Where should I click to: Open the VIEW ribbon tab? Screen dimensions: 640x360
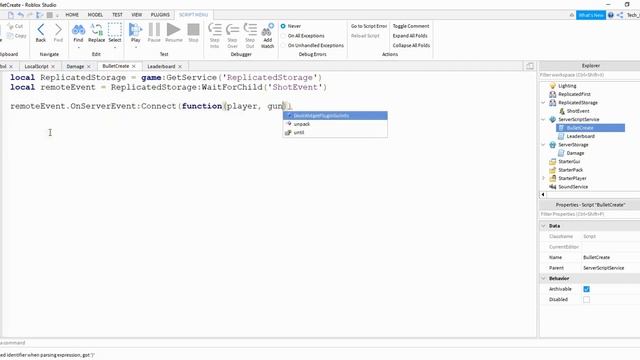pyautogui.click(x=136, y=15)
